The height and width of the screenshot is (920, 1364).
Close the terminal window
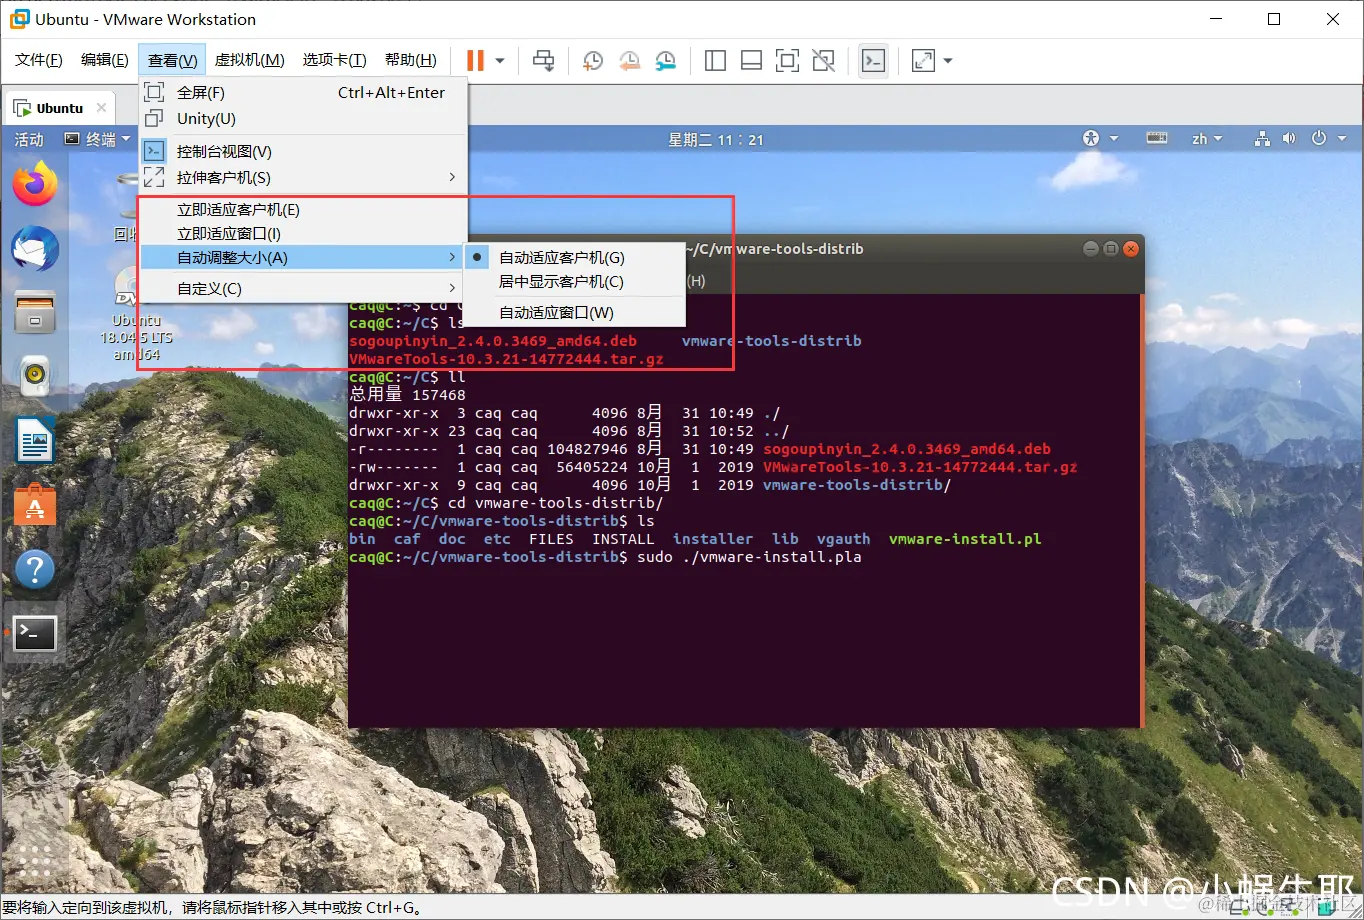1131,248
